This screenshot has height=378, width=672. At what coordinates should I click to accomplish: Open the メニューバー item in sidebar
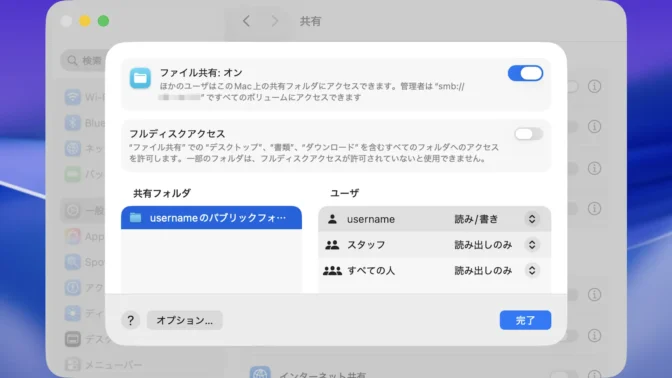tap(103, 365)
